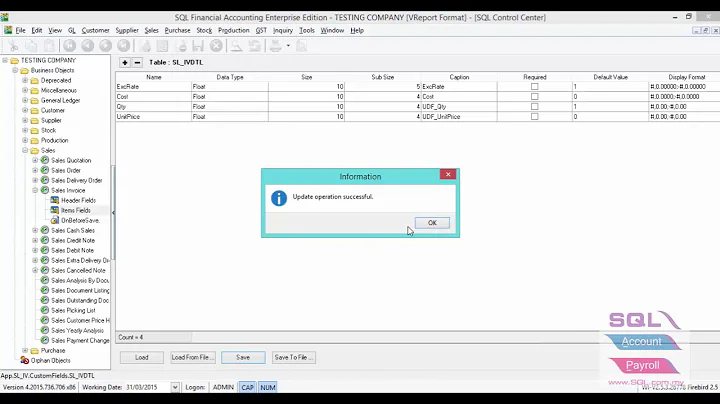Click the blue information icon in dialog
This screenshot has width=720, height=404.
(279, 198)
